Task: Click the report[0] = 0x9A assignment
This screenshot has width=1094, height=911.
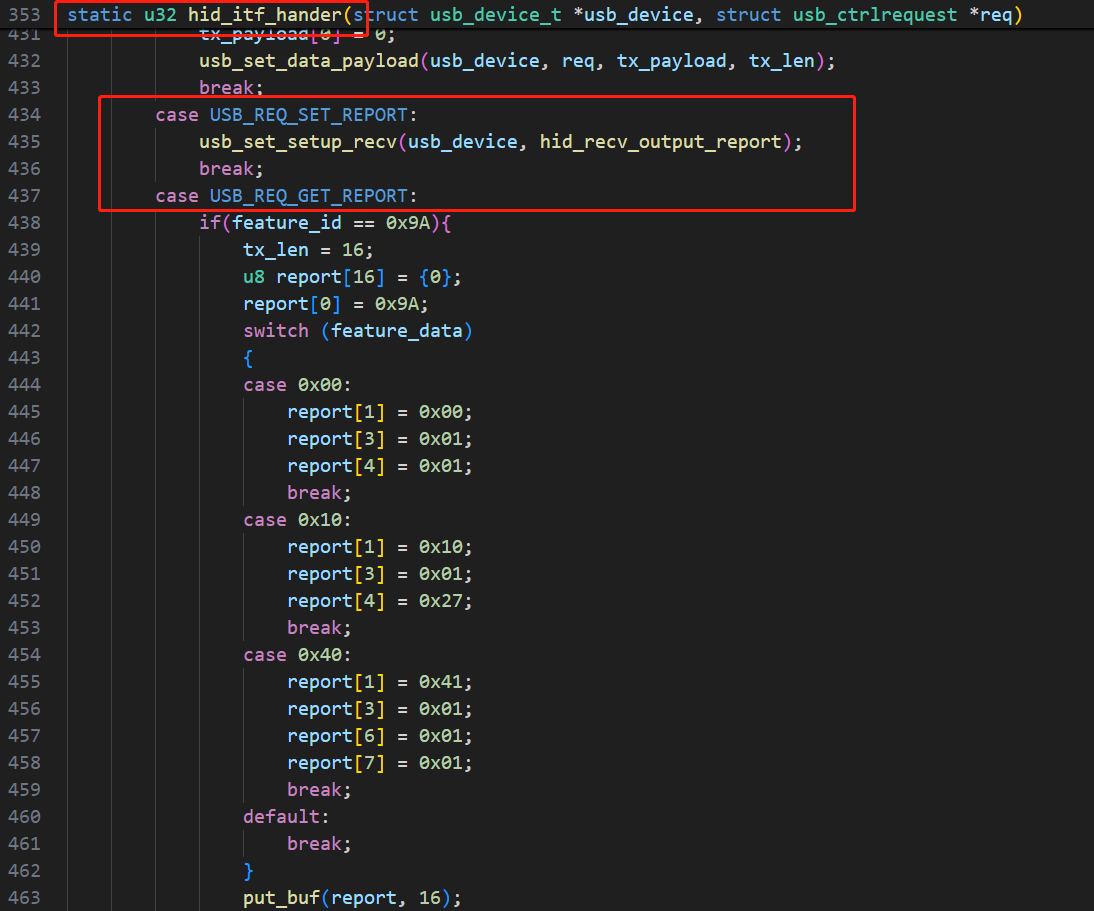Action: coord(336,304)
